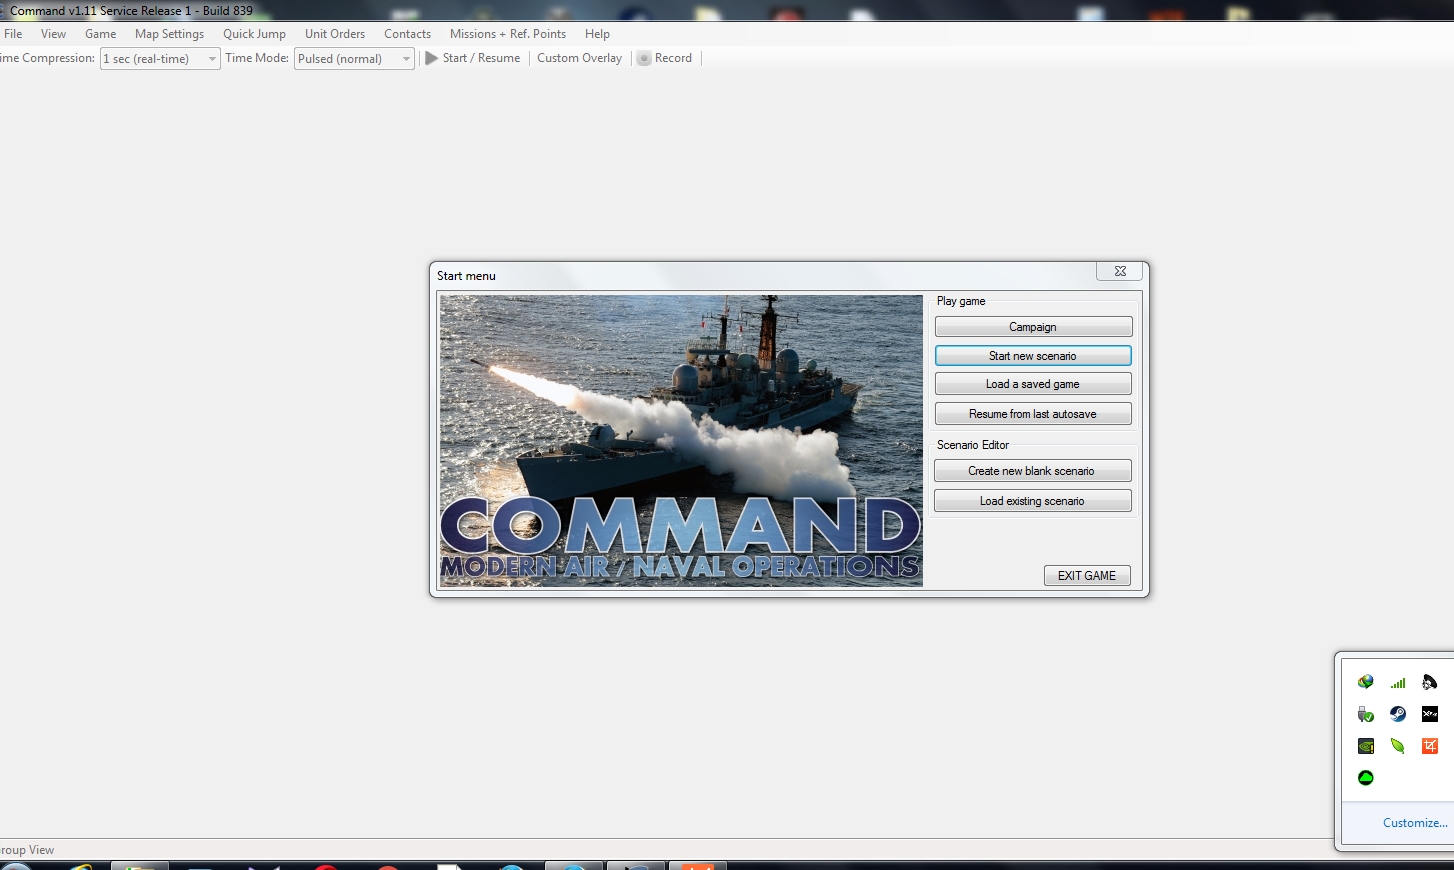Expand the Quick Jump menu

click(254, 33)
